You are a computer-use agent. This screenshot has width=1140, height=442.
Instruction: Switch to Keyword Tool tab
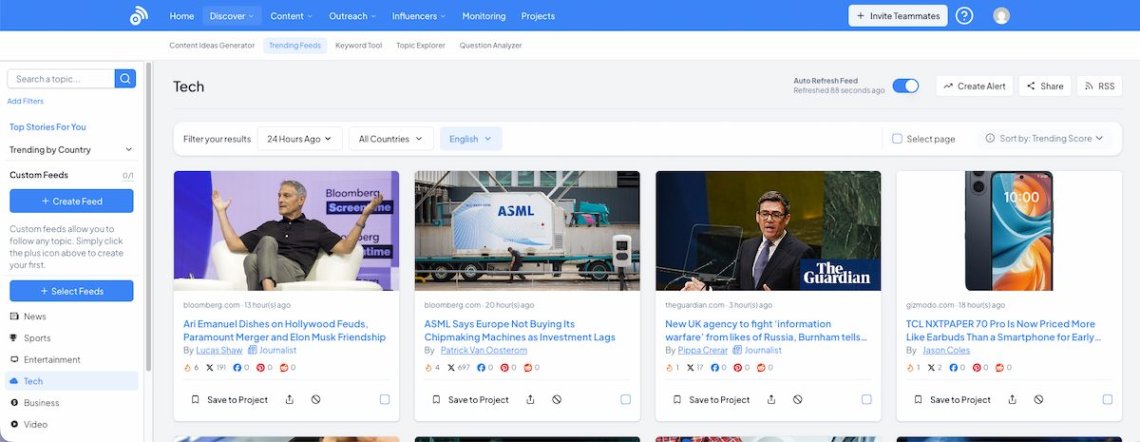pyautogui.click(x=358, y=45)
